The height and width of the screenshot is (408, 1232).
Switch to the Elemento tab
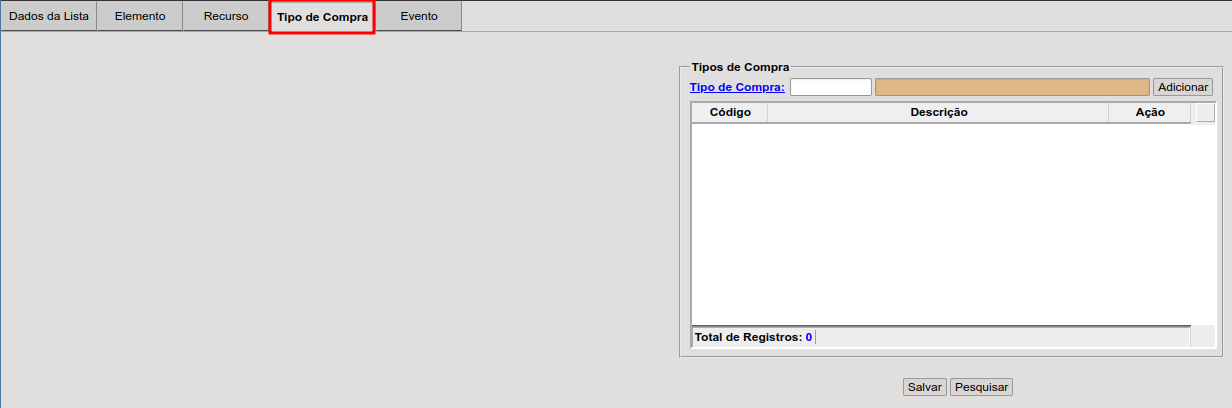[140, 17]
